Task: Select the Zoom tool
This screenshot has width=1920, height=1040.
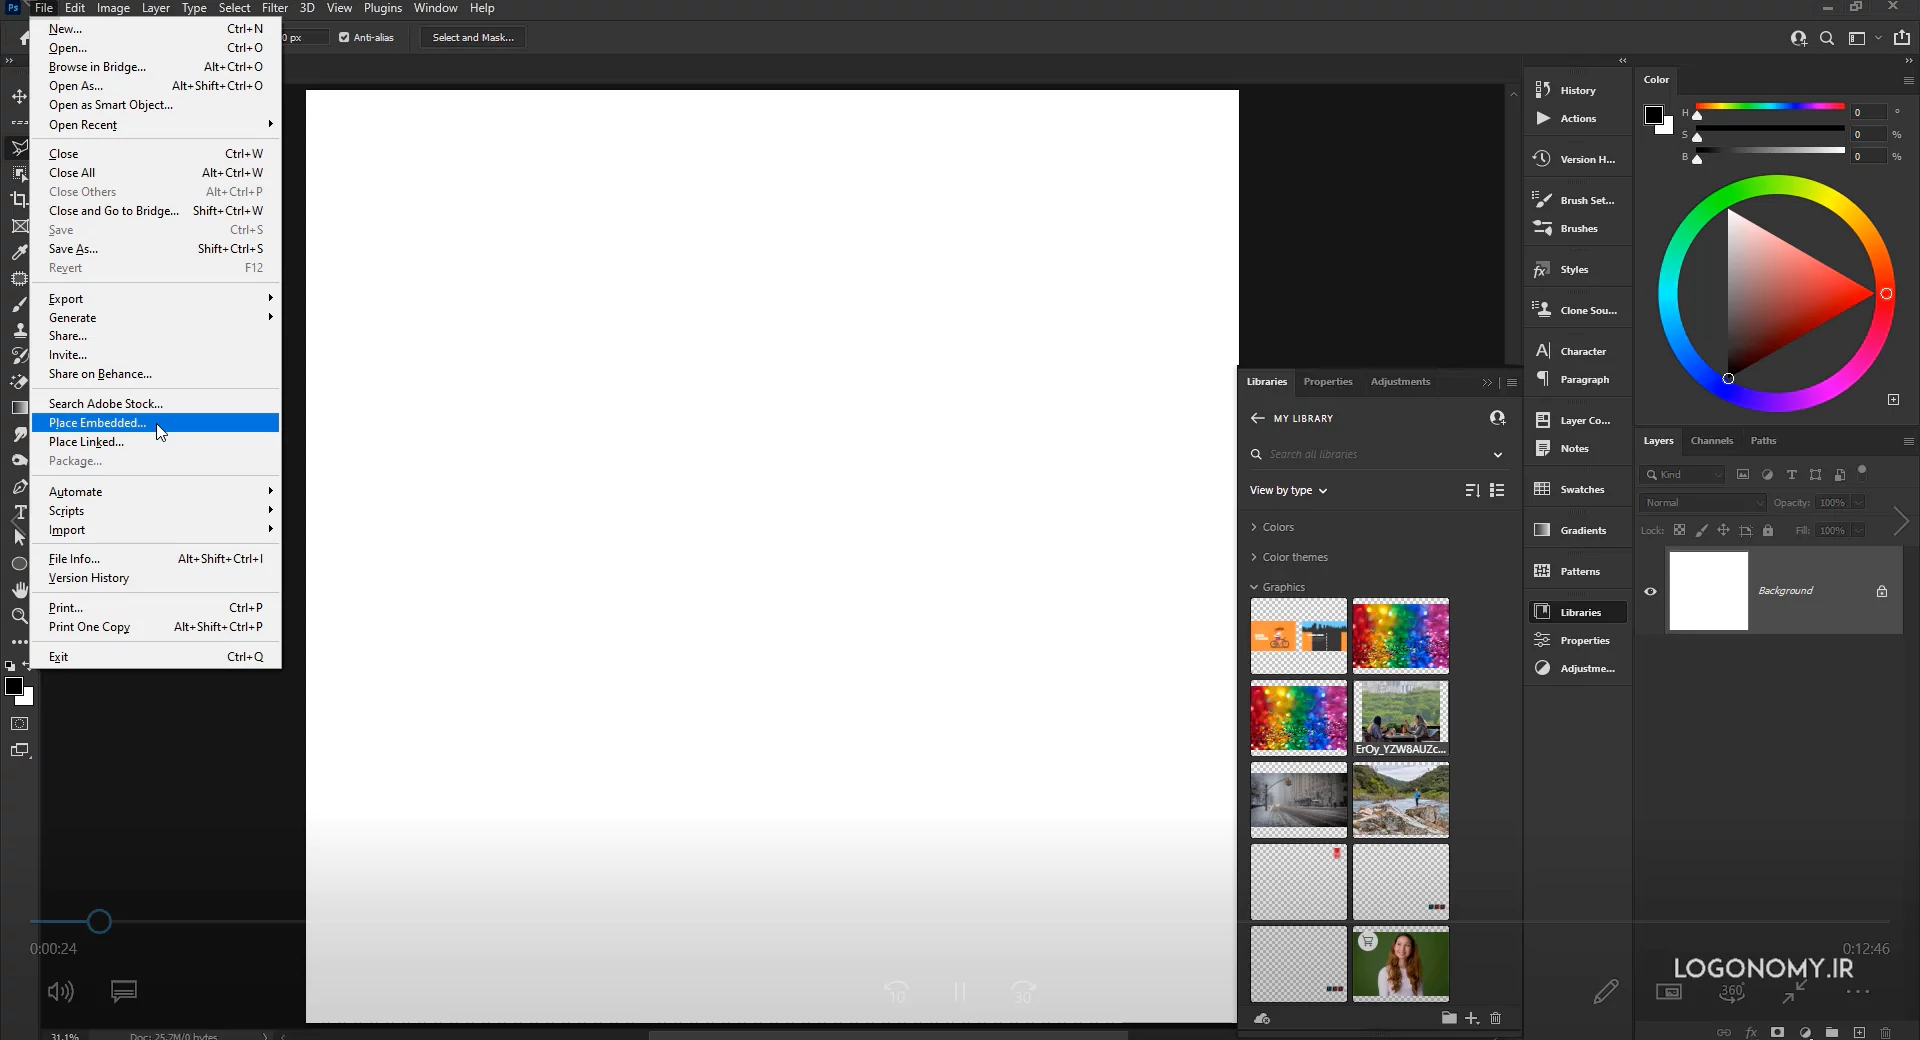Action: [19, 616]
